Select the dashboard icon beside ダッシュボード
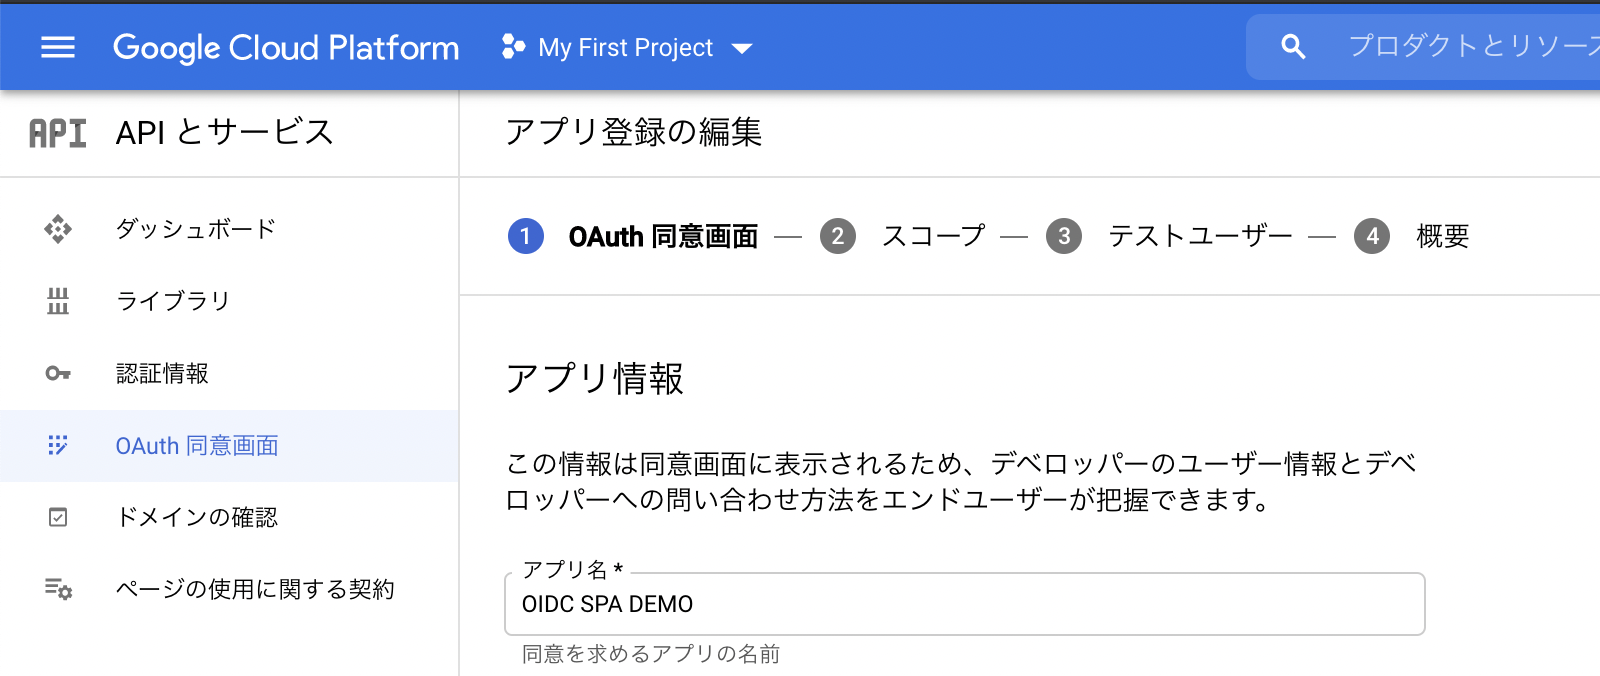 (x=60, y=229)
